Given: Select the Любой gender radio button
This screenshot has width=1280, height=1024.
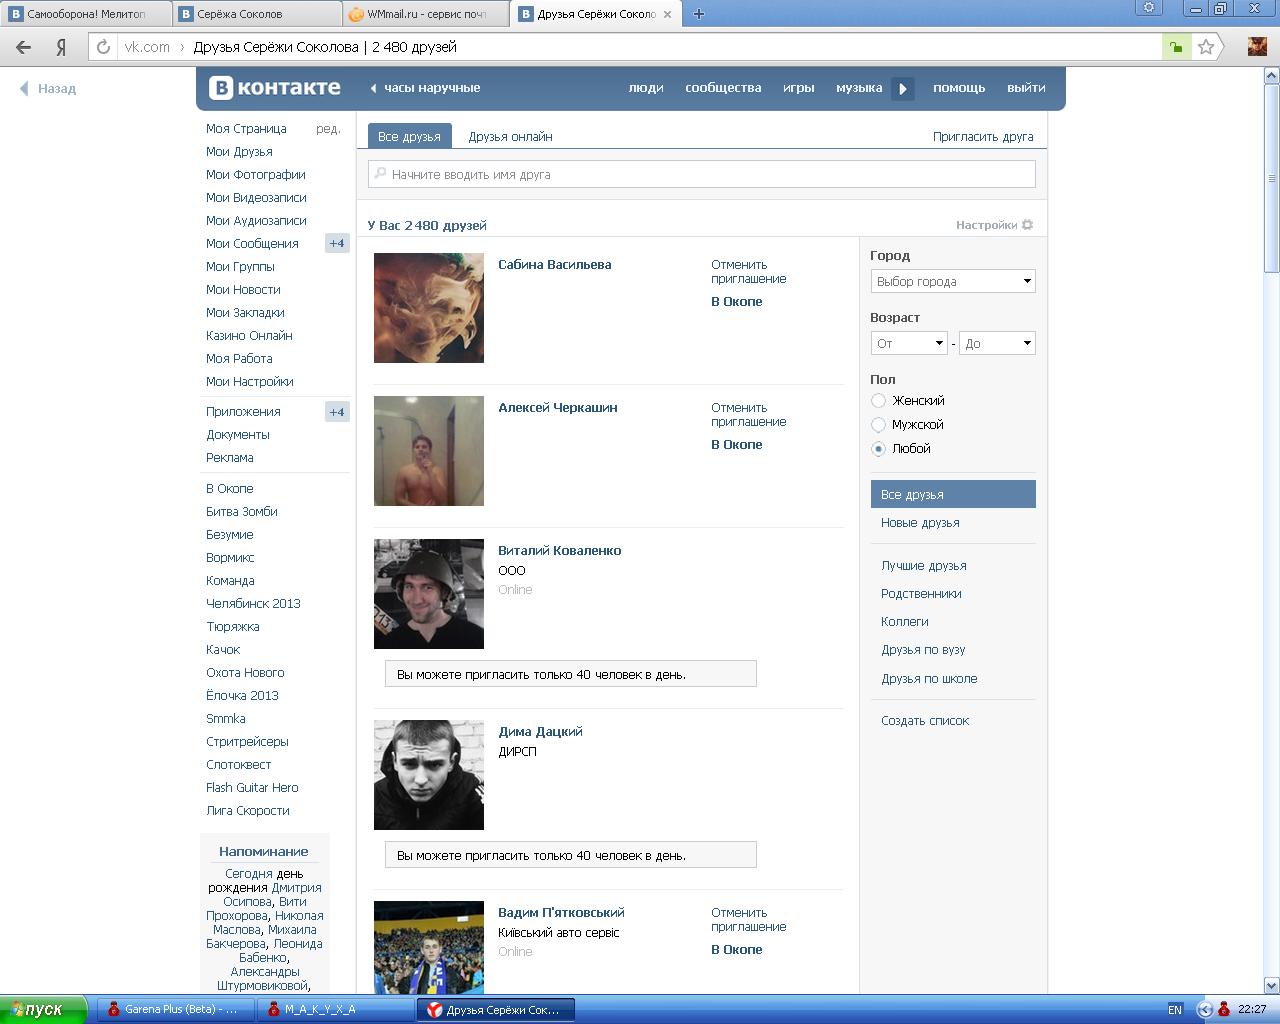Looking at the screenshot, I should click(x=878, y=449).
